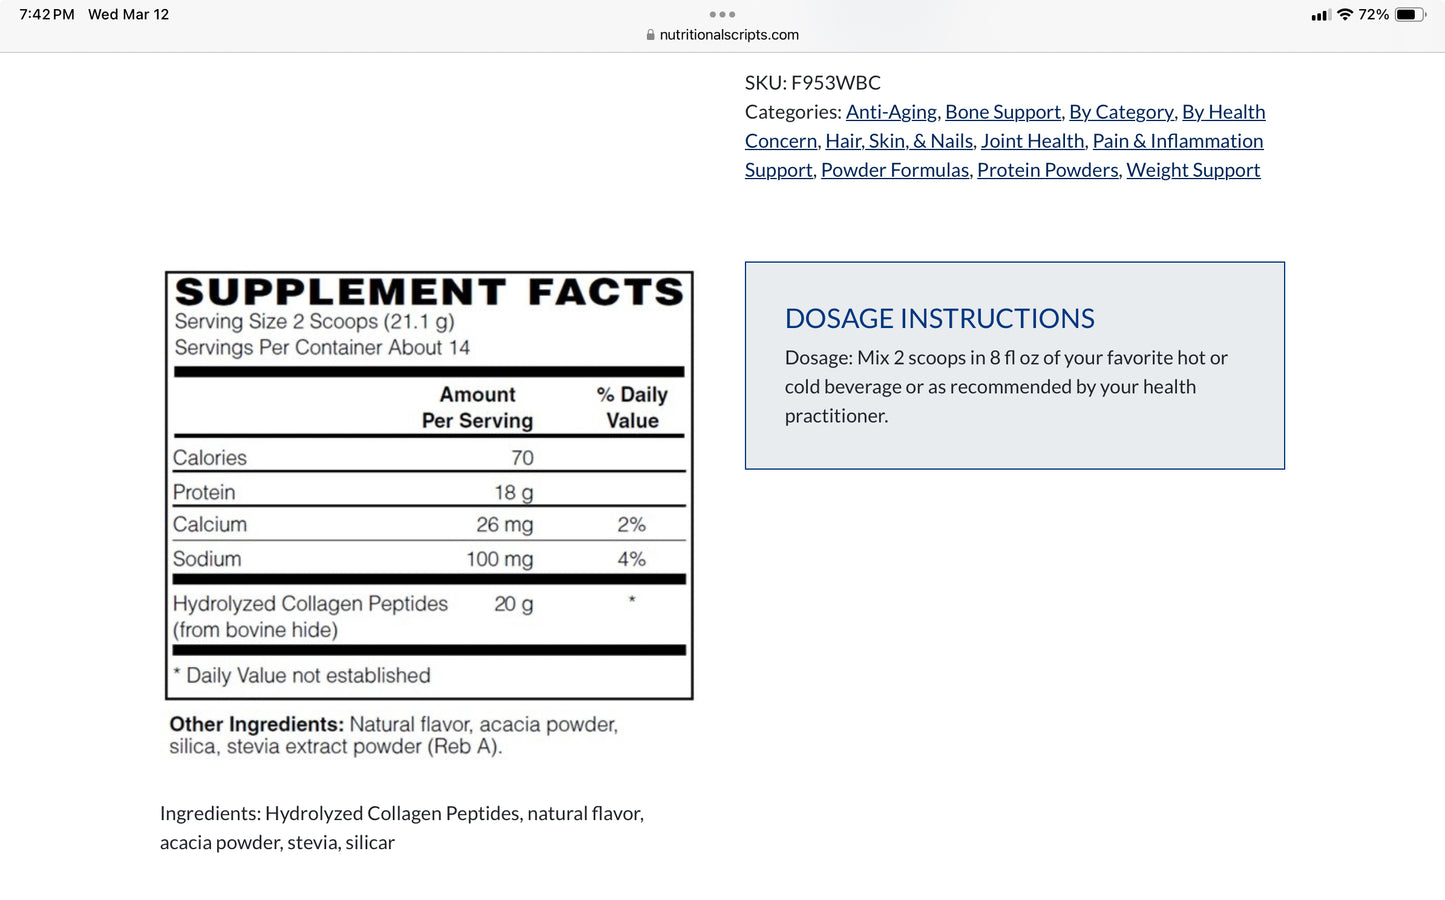Tap the Wi-Fi status icon

point(1345,14)
